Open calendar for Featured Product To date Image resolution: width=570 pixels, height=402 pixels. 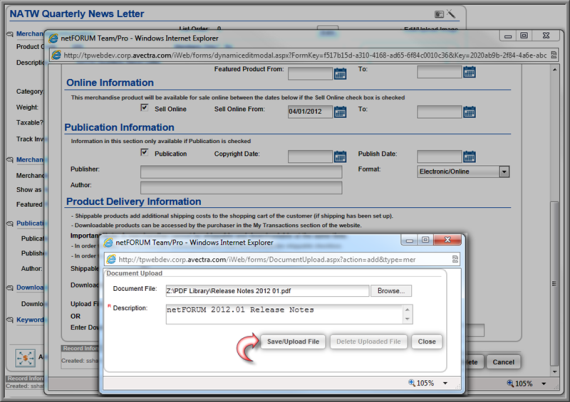(x=469, y=72)
